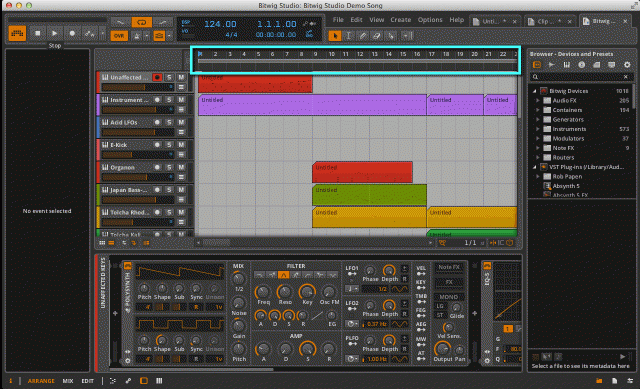Select the red clip on Organon track
The image size is (640, 389).
(362, 172)
